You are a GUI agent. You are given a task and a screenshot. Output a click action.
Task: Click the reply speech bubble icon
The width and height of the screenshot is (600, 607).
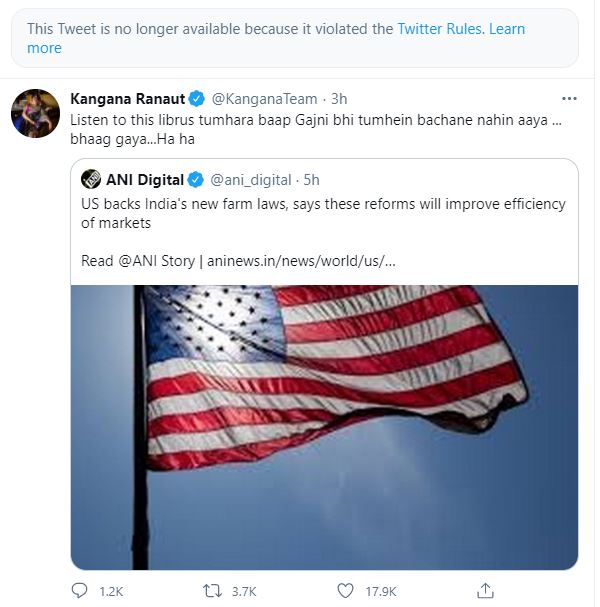(79, 591)
